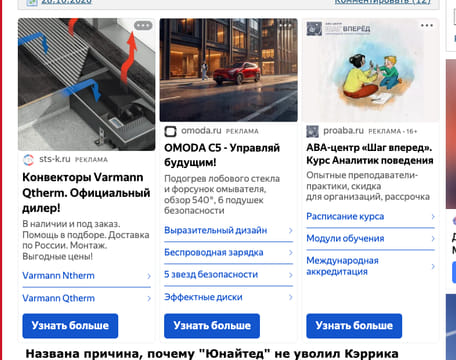Open the three-dot menu on the OMODA ad image
Screen dimensions: 456x360
point(285,25)
